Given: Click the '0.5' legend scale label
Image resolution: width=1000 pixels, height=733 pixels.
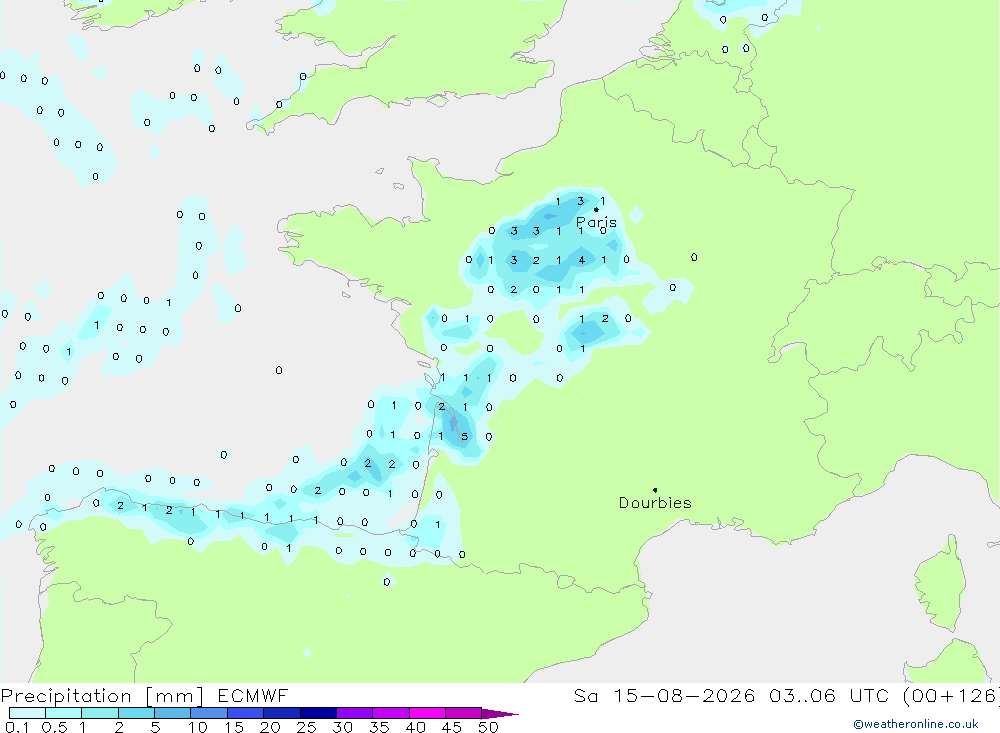Looking at the screenshot, I should (x=54, y=727).
